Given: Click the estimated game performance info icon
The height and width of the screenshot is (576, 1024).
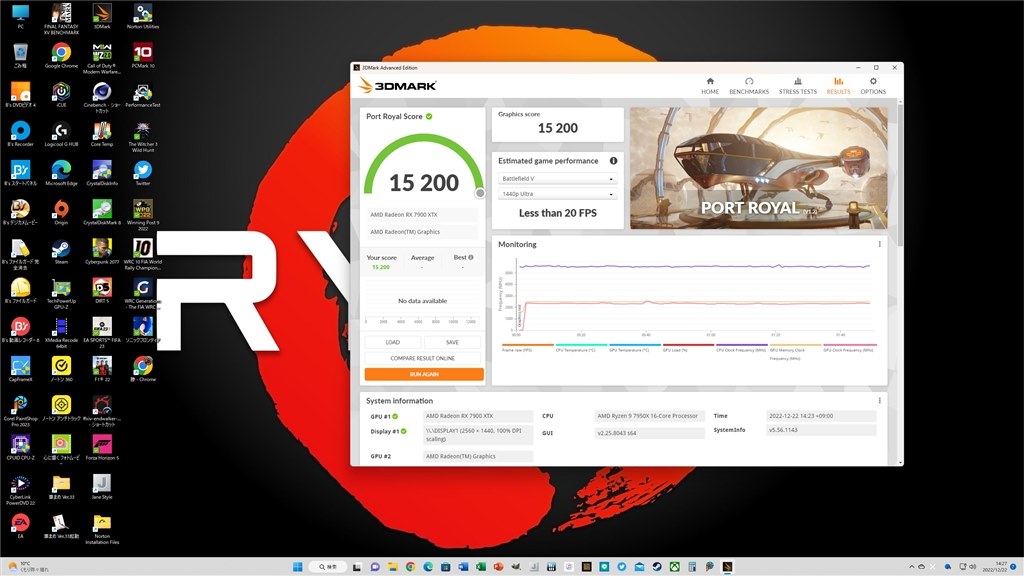Looking at the screenshot, I should click(613, 161).
